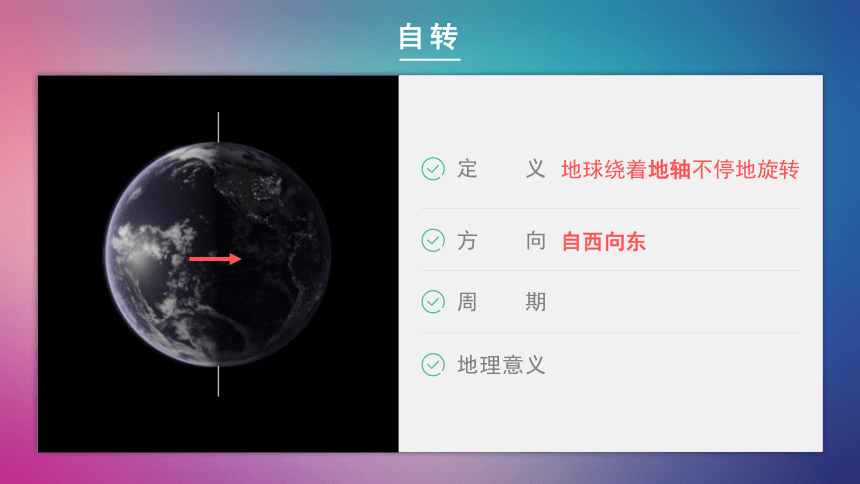Viewport: 860px width, 484px height.
Task: Click the axis line below the globe
Action: coord(218,381)
